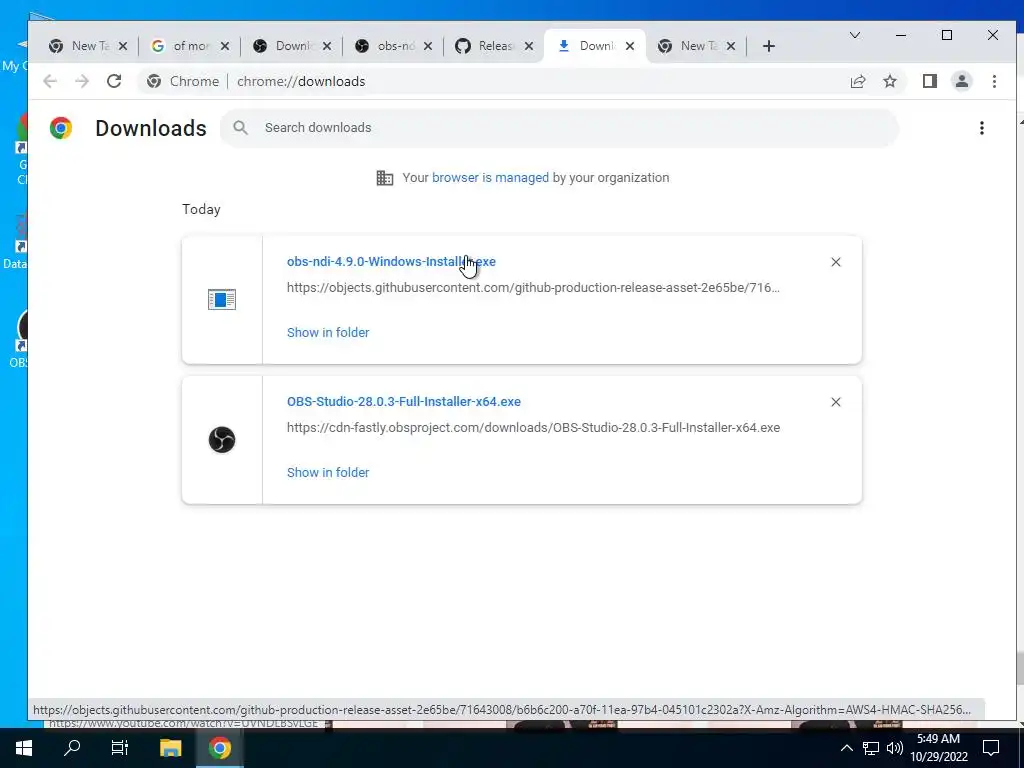Close the Google search tab
The height and width of the screenshot is (768, 1024).
[x=225, y=46]
